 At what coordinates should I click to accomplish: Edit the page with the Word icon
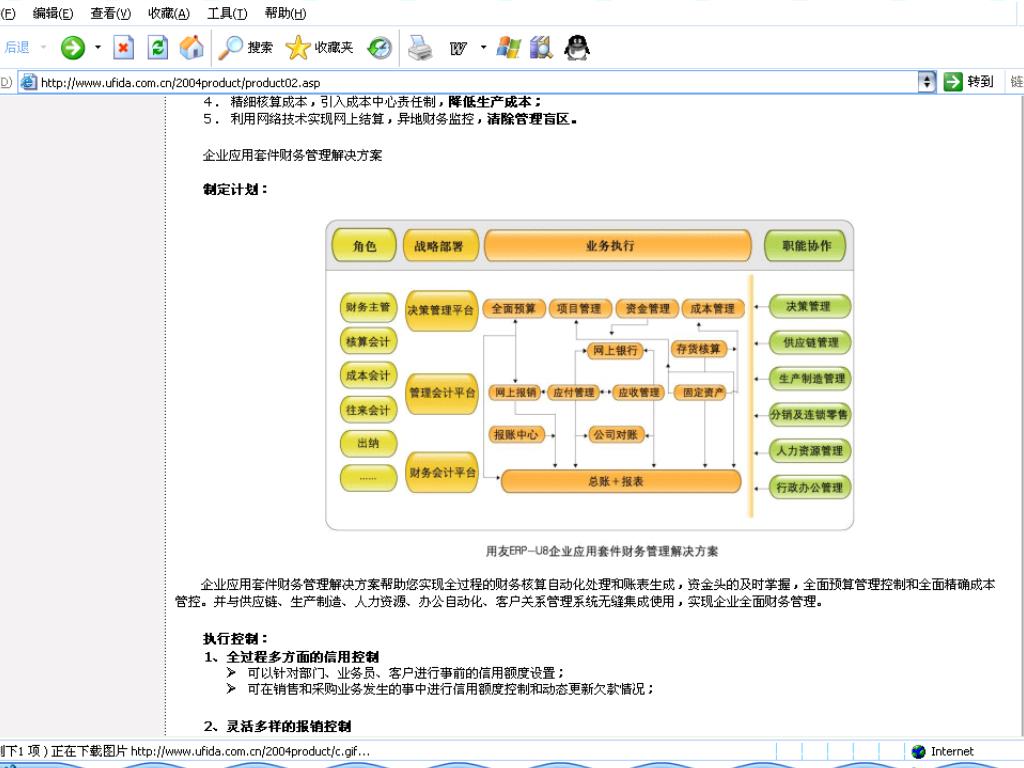458,48
